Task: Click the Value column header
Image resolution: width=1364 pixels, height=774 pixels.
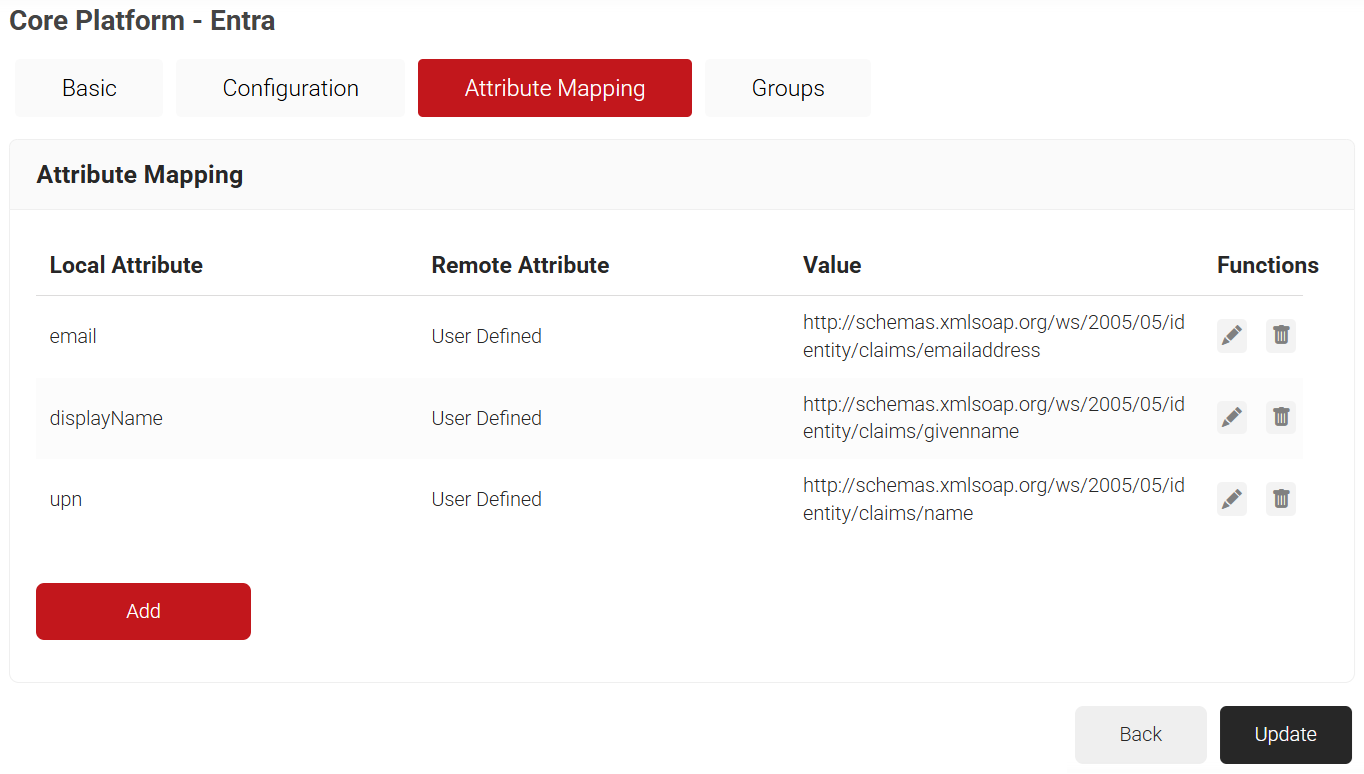Action: coord(832,265)
